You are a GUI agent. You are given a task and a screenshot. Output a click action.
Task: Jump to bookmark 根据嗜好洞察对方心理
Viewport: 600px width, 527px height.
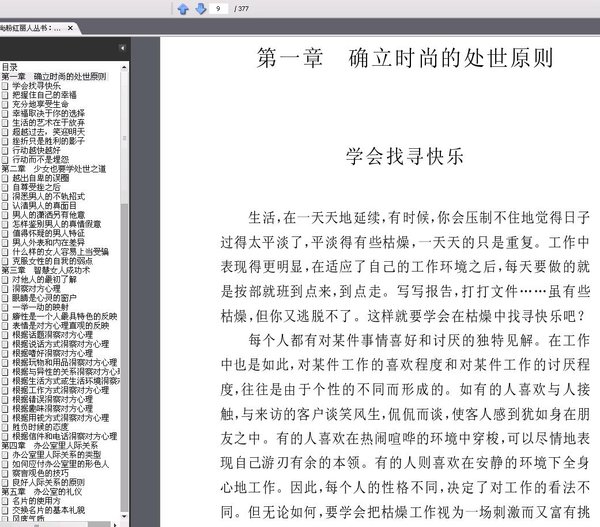(52, 353)
